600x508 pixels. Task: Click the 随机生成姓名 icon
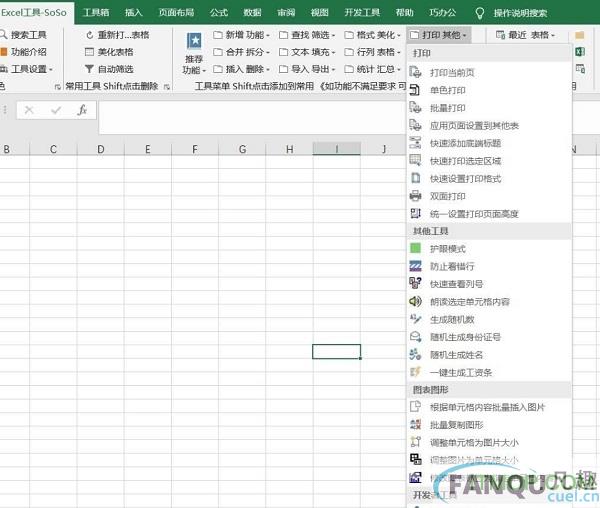415,354
